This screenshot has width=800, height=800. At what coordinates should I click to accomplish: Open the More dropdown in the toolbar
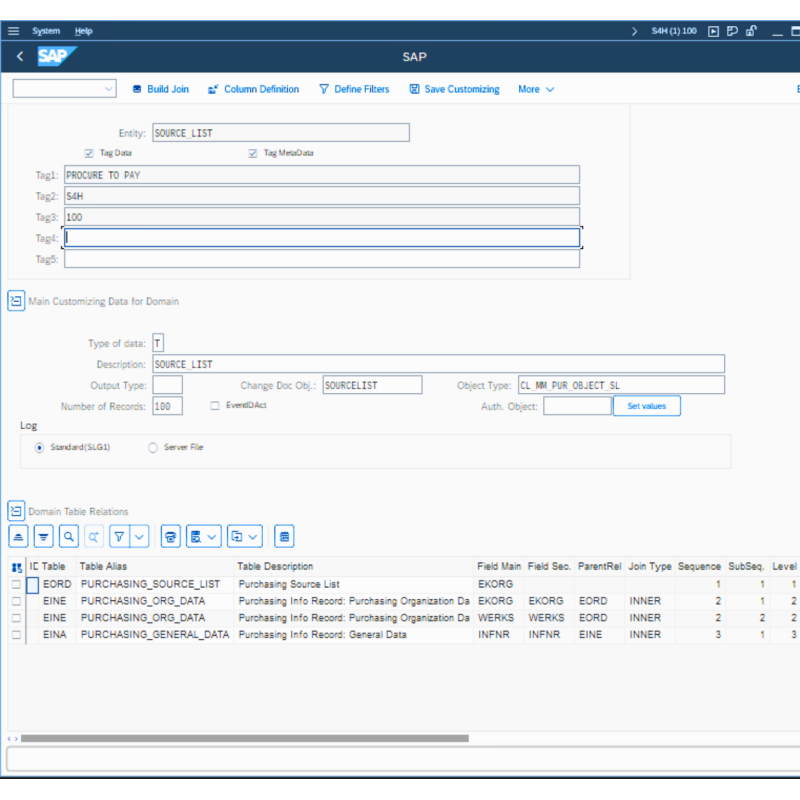(x=536, y=89)
